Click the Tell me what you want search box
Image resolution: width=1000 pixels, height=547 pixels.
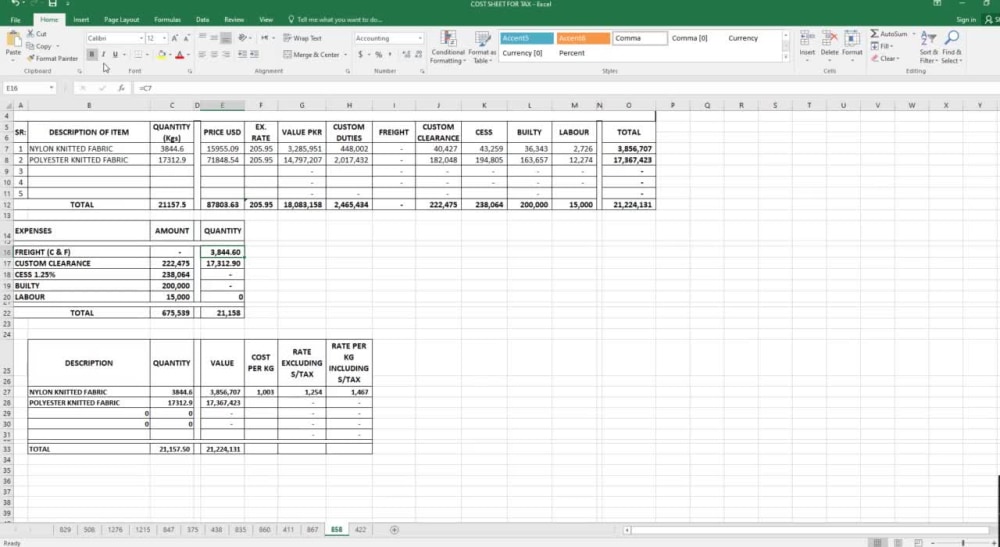tap(335, 20)
